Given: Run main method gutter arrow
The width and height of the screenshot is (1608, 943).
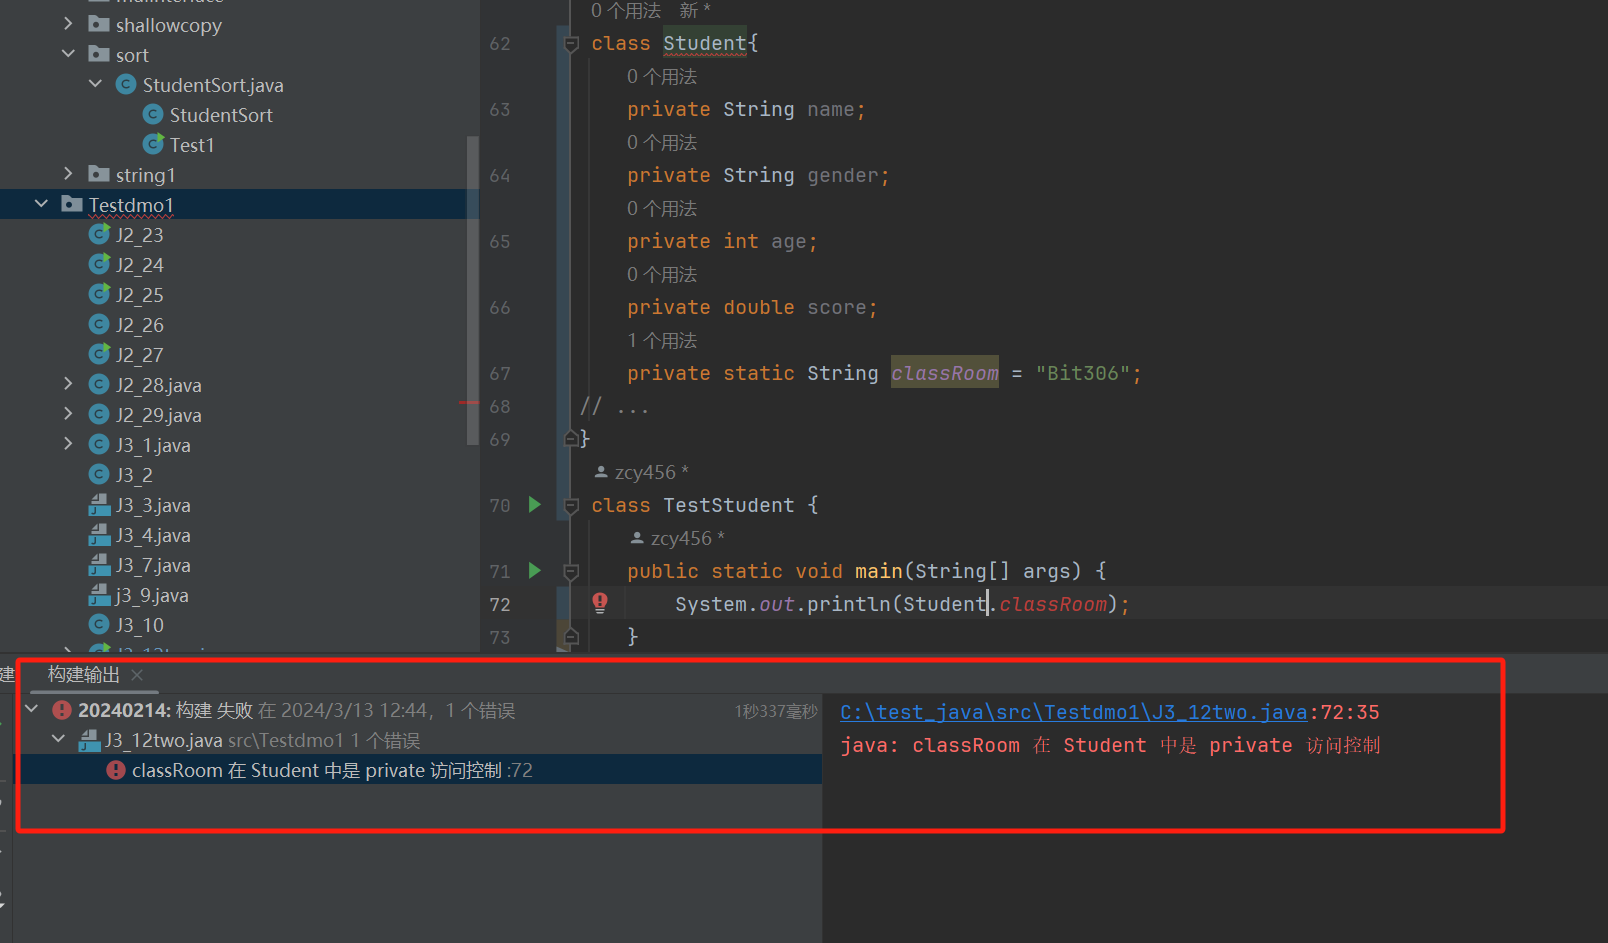Looking at the screenshot, I should tap(535, 570).
